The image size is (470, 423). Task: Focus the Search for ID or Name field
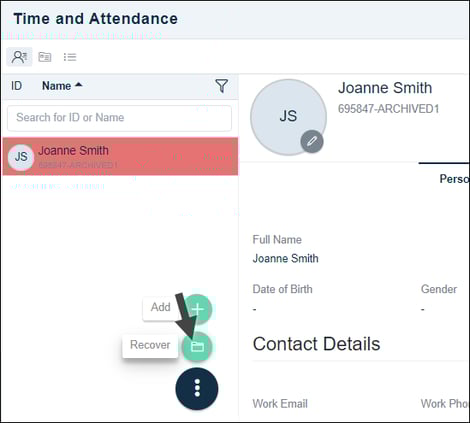(x=119, y=118)
